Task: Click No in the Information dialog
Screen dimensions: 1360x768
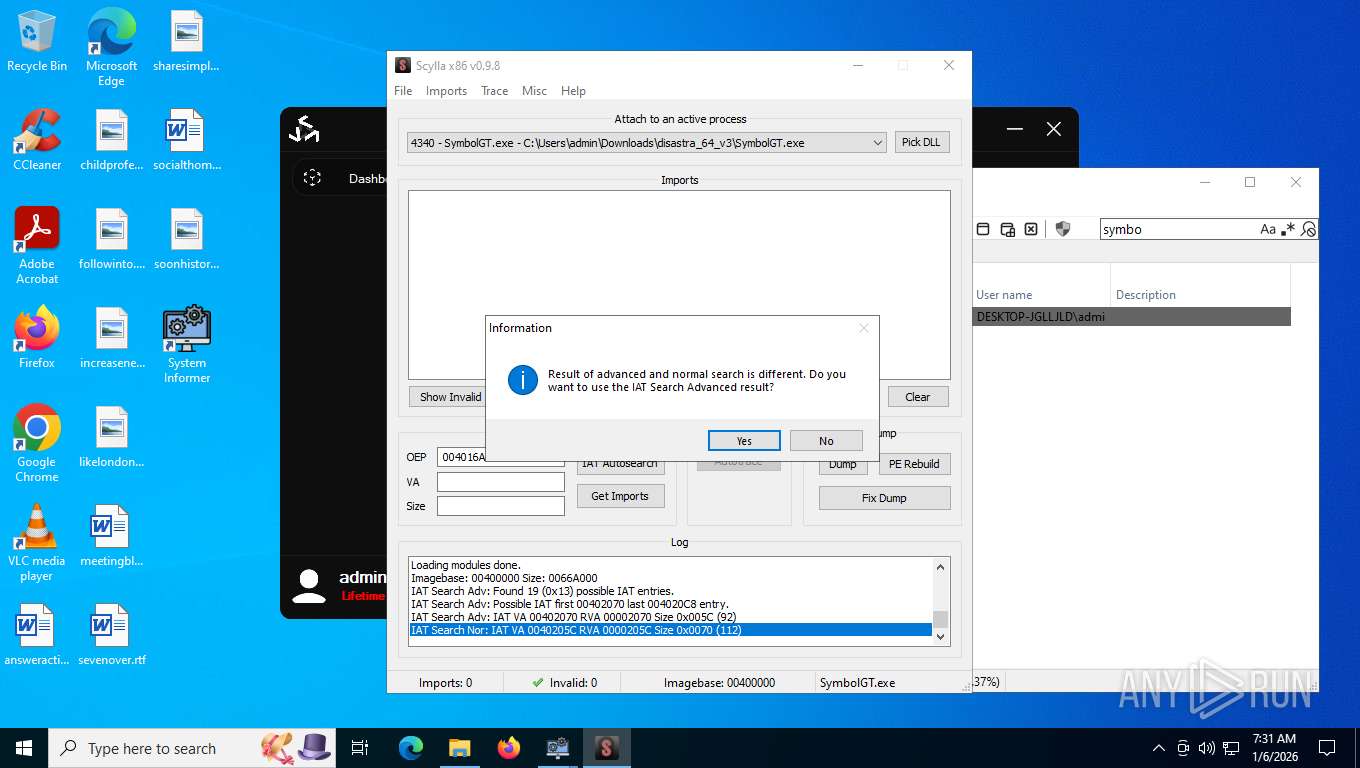Action: point(826,441)
